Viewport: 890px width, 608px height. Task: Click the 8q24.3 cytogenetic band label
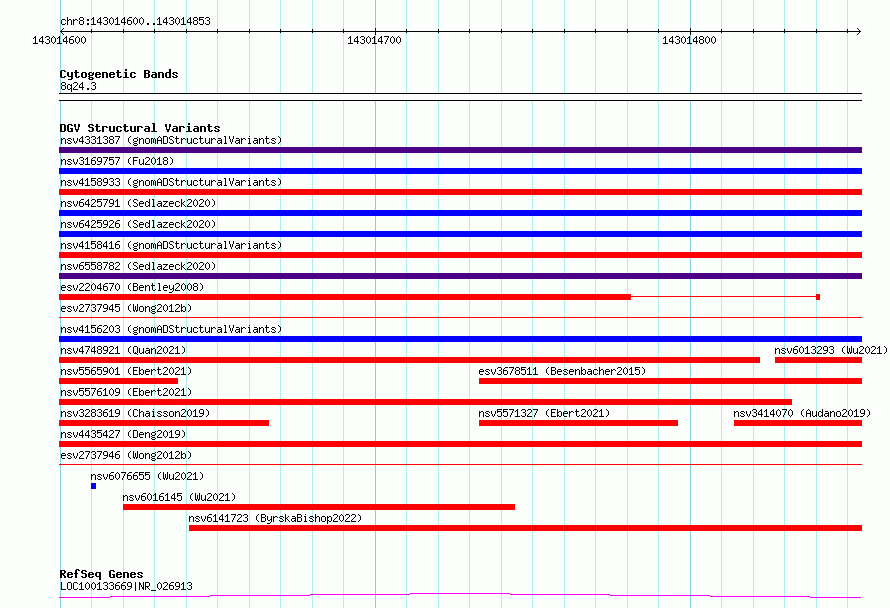pos(78,86)
